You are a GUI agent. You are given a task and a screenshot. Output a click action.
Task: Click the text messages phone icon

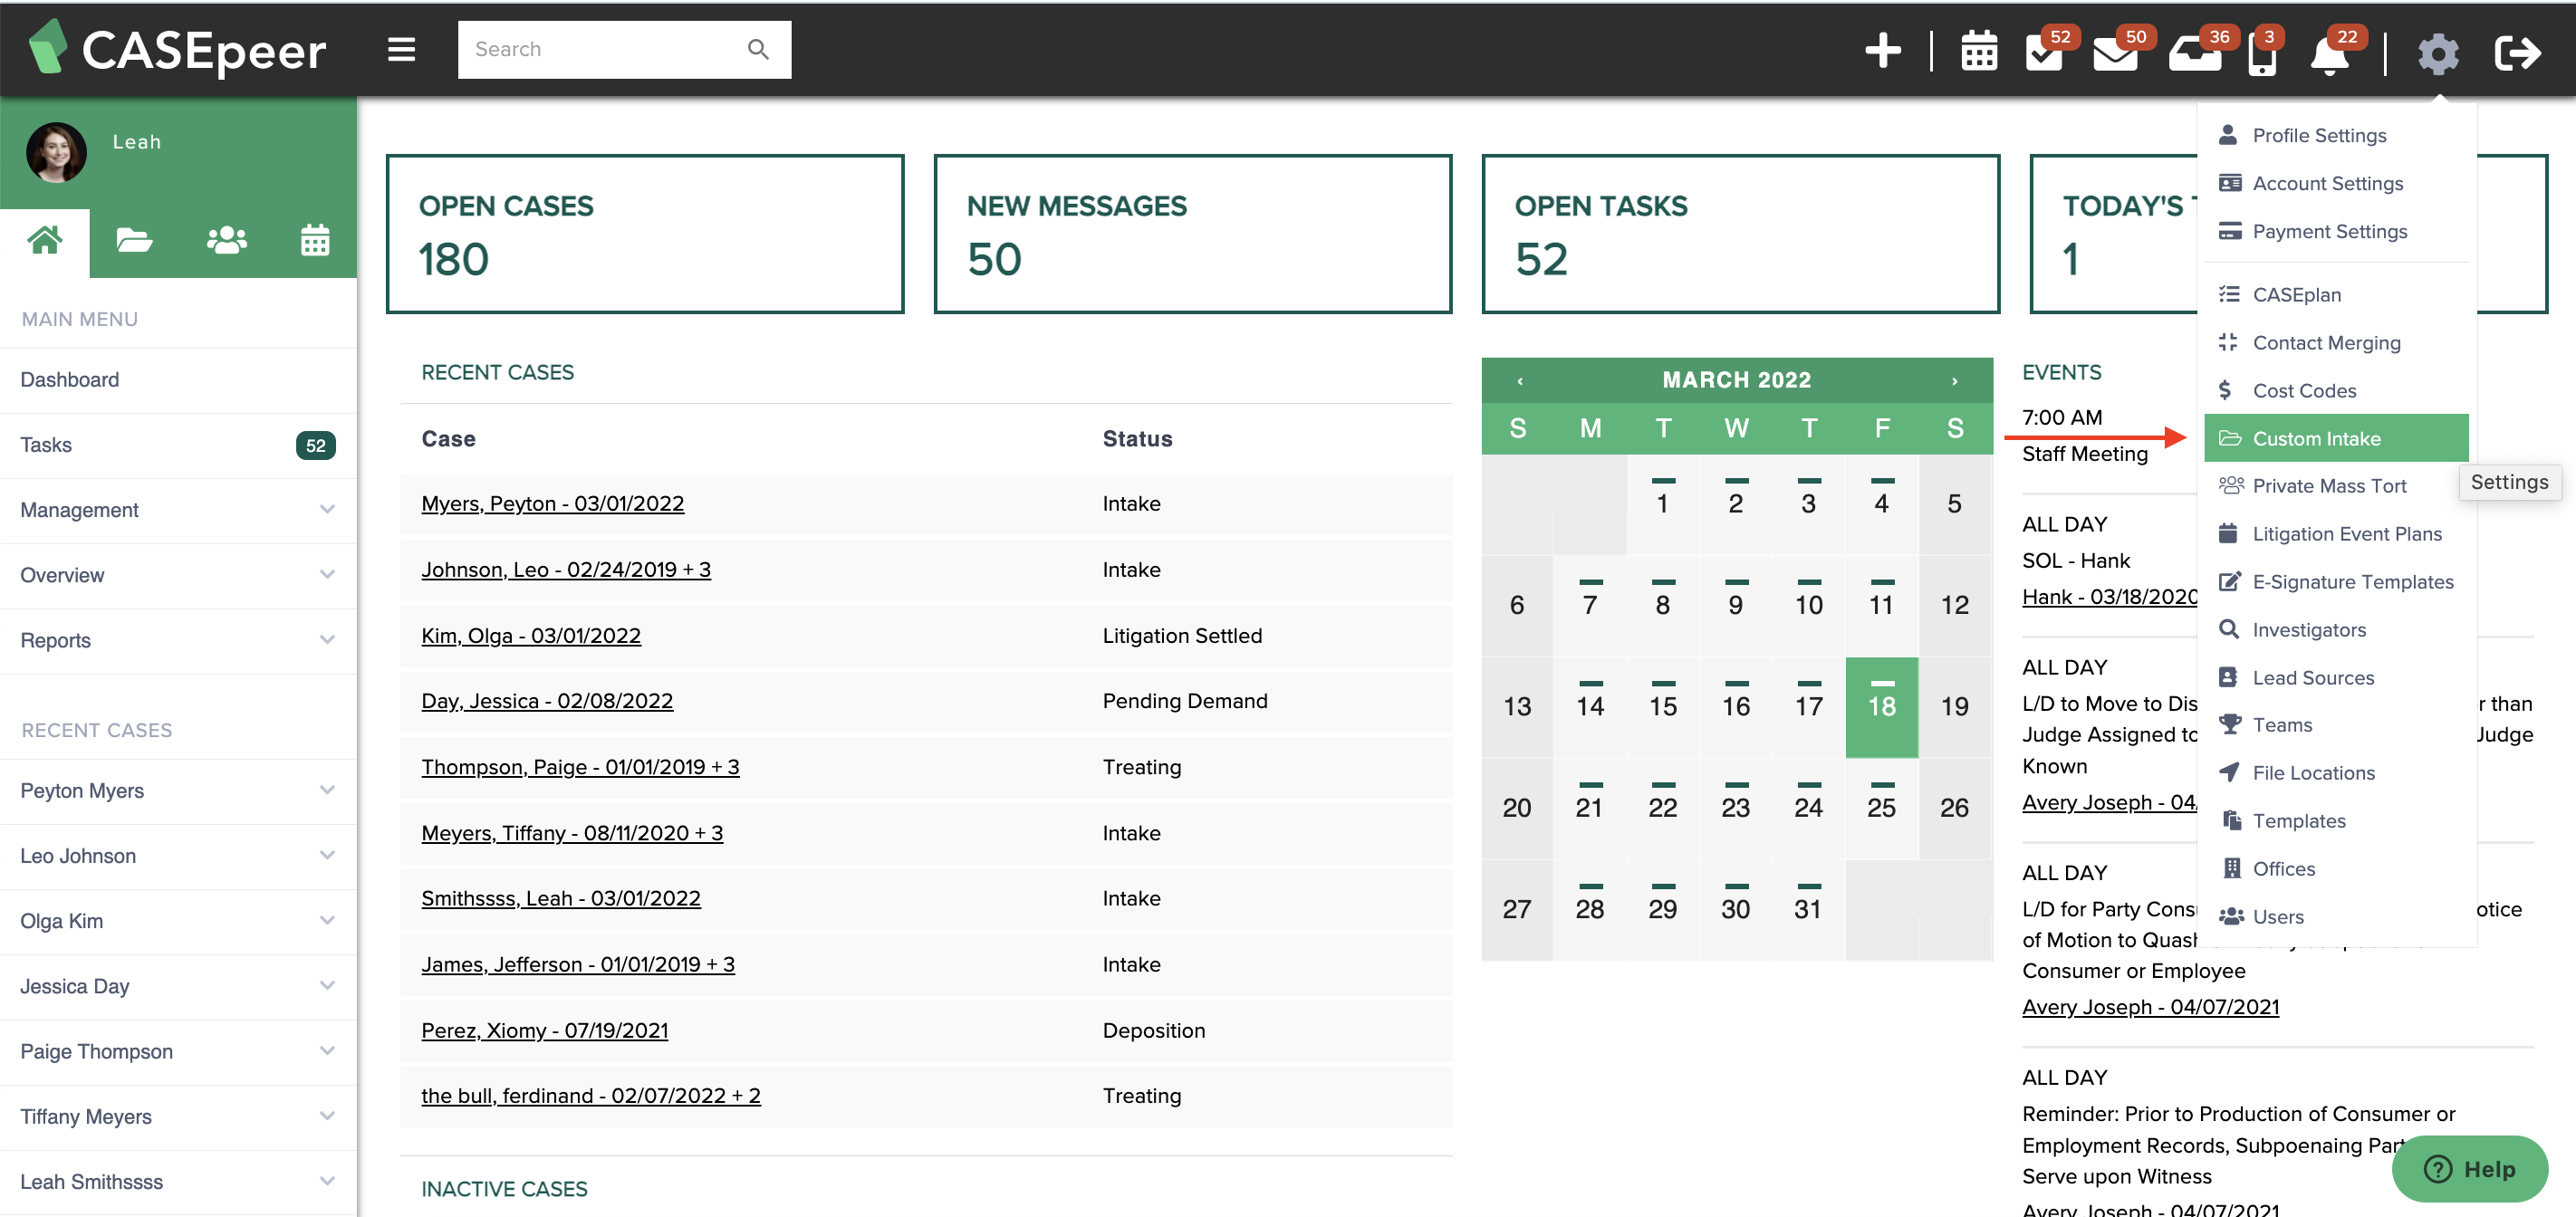pos(2262,57)
